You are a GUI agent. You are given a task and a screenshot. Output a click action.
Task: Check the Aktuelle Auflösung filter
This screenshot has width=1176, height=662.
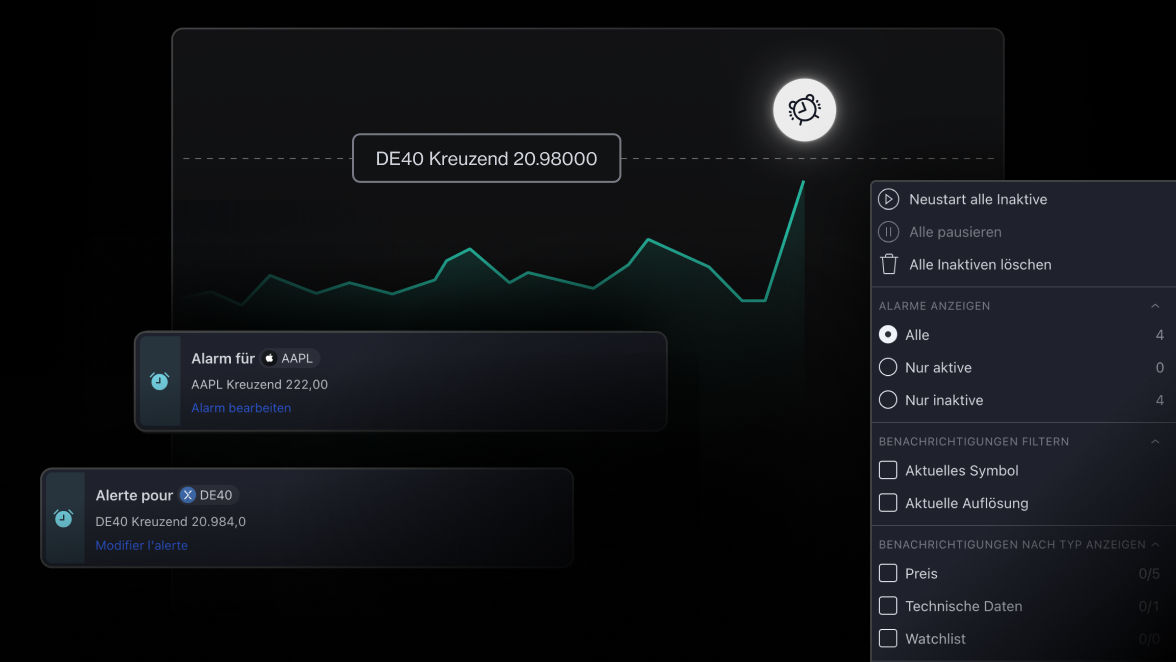pyautogui.click(x=888, y=502)
